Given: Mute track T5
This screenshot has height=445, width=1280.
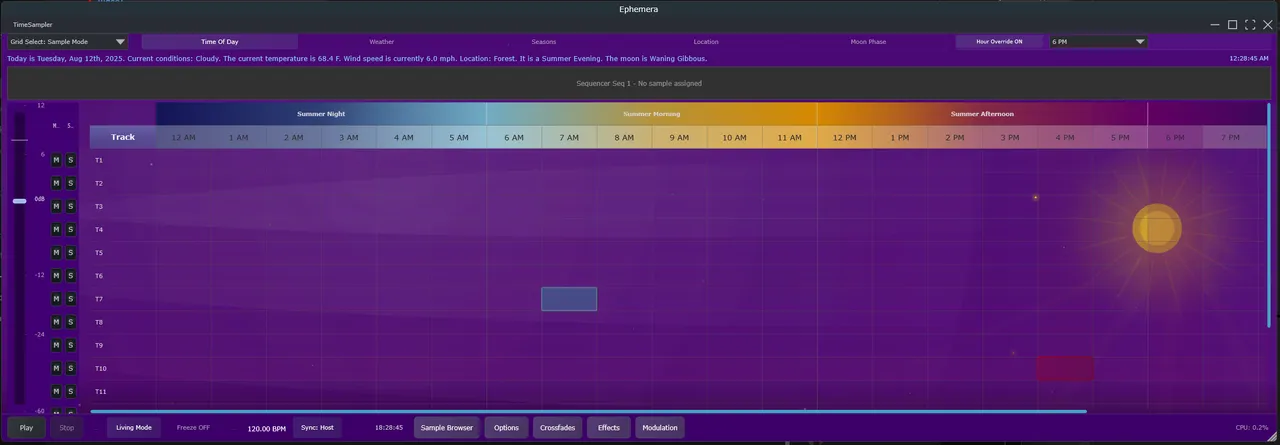Looking at the screenshot, I should (x=56, y=253).
